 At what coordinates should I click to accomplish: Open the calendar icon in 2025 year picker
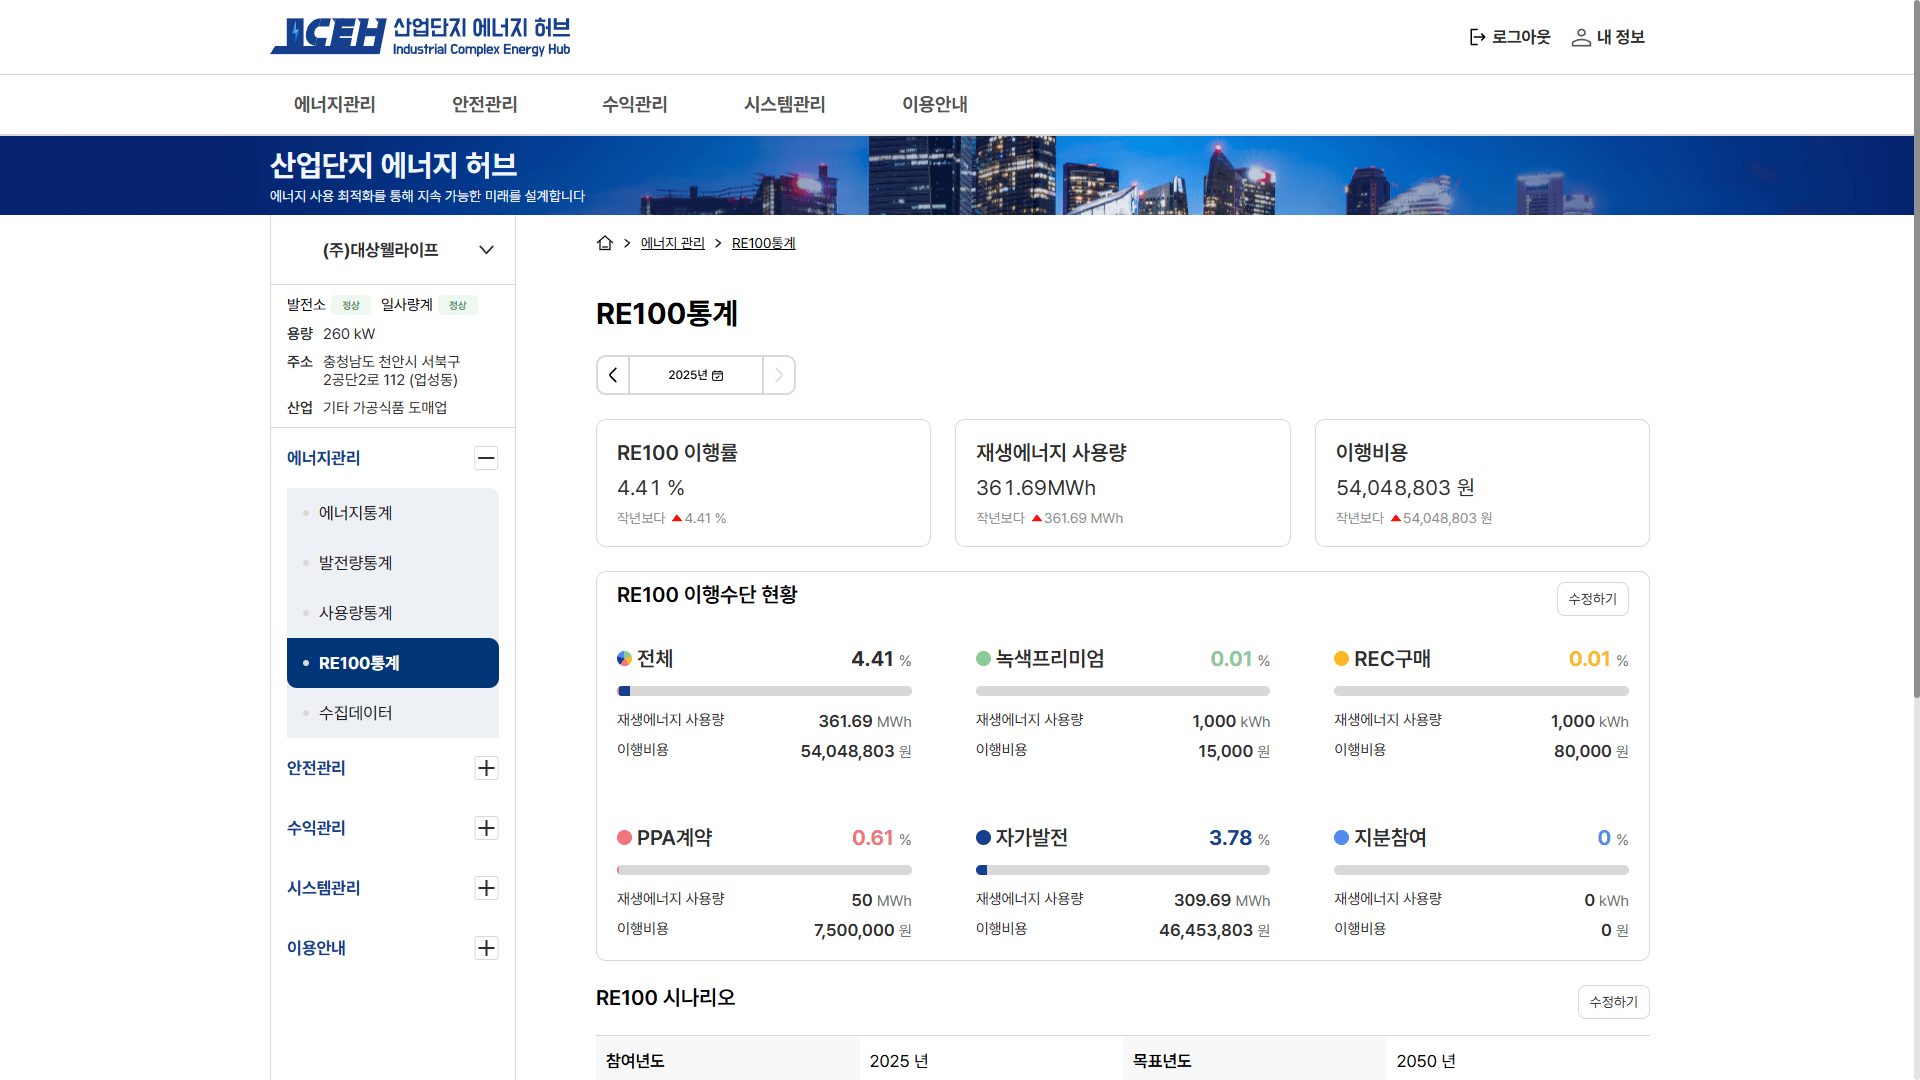pos(718,375)
